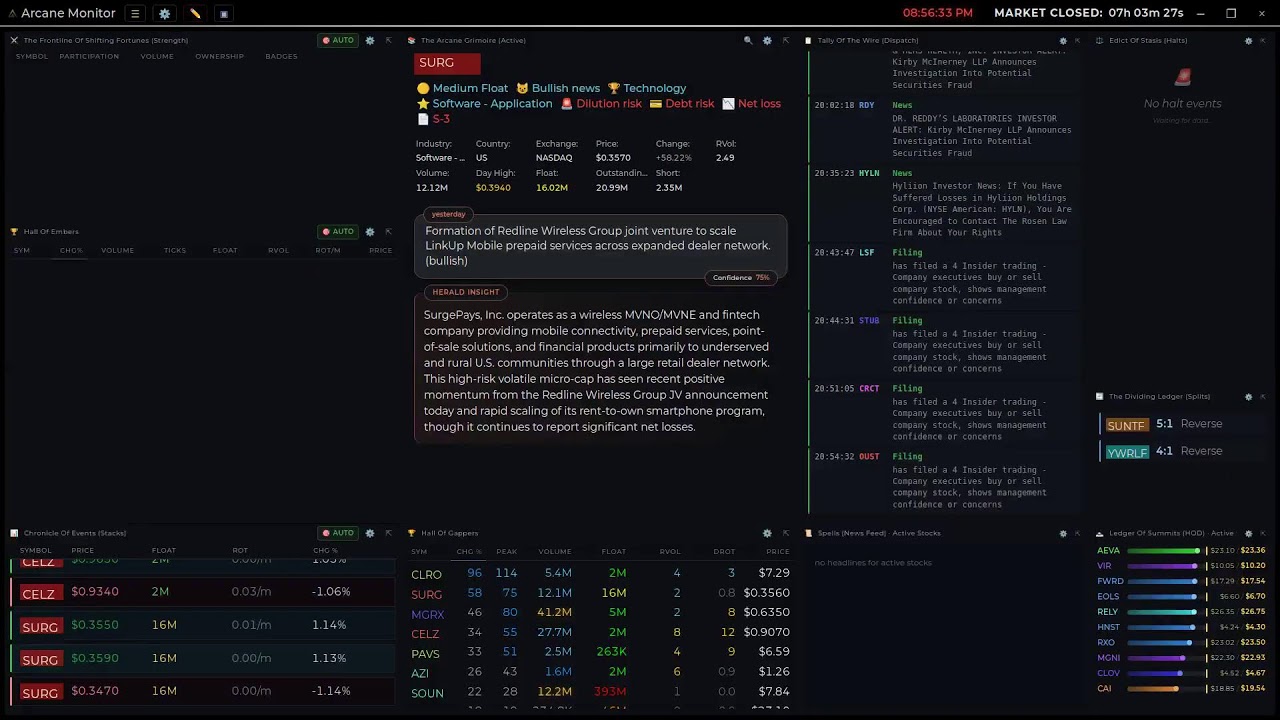Image resolution: width=1280 pixels, height=720 pixels.
Task: Open the hamburger menu beside Arcane Monitor
Action: click(x=135, y=13)
